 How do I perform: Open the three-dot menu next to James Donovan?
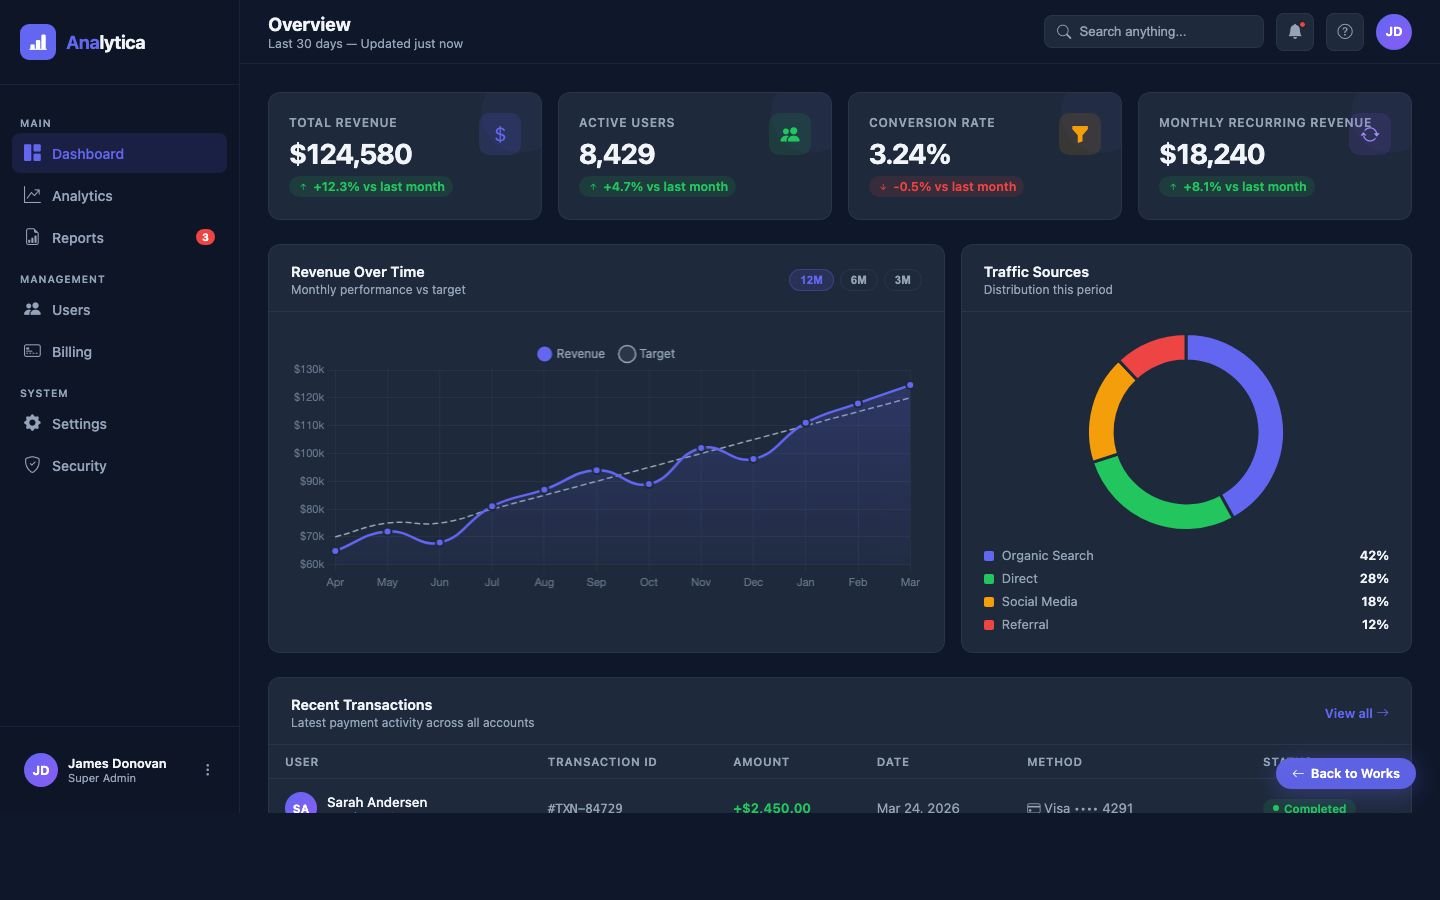tap(207, 770)
